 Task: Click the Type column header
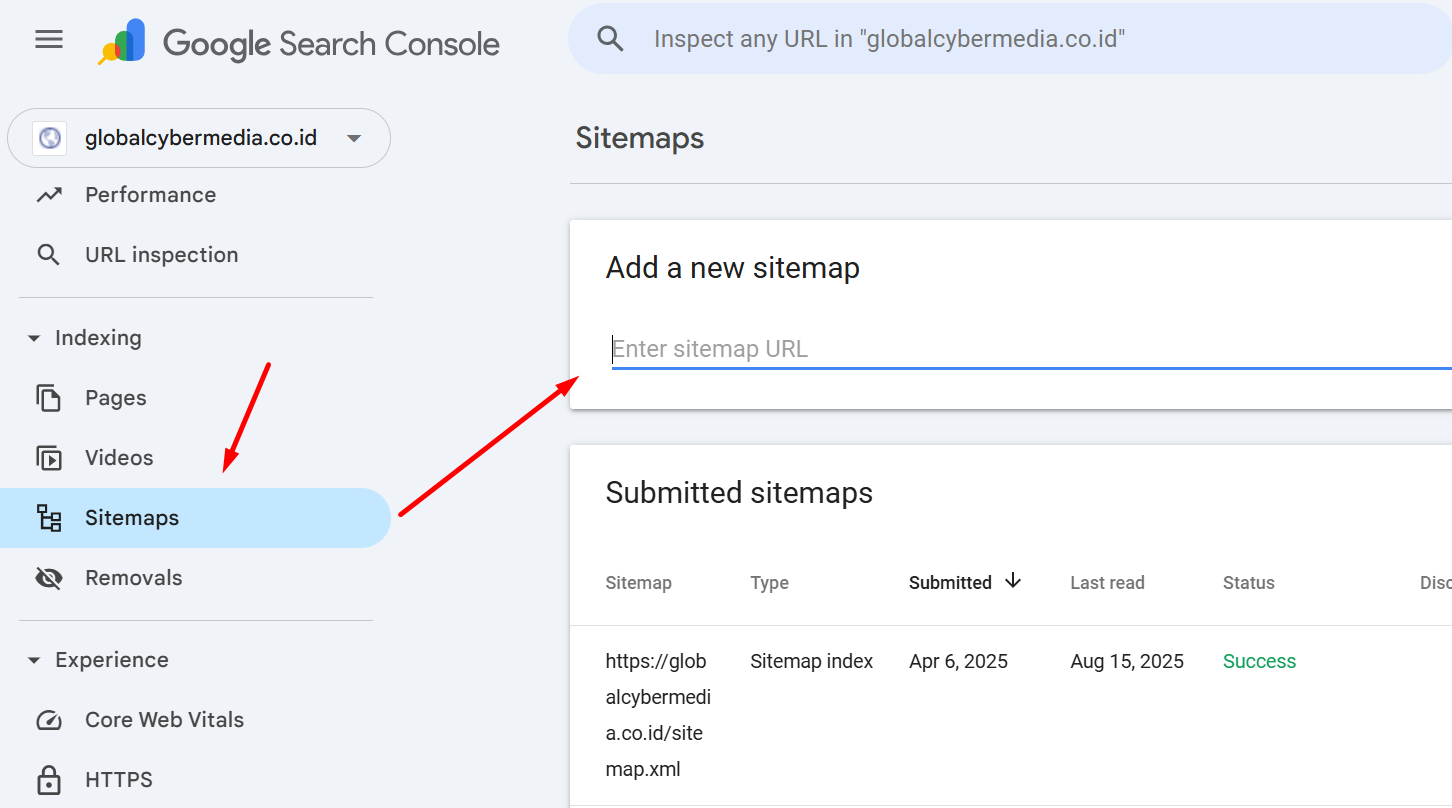coord(769,583)
